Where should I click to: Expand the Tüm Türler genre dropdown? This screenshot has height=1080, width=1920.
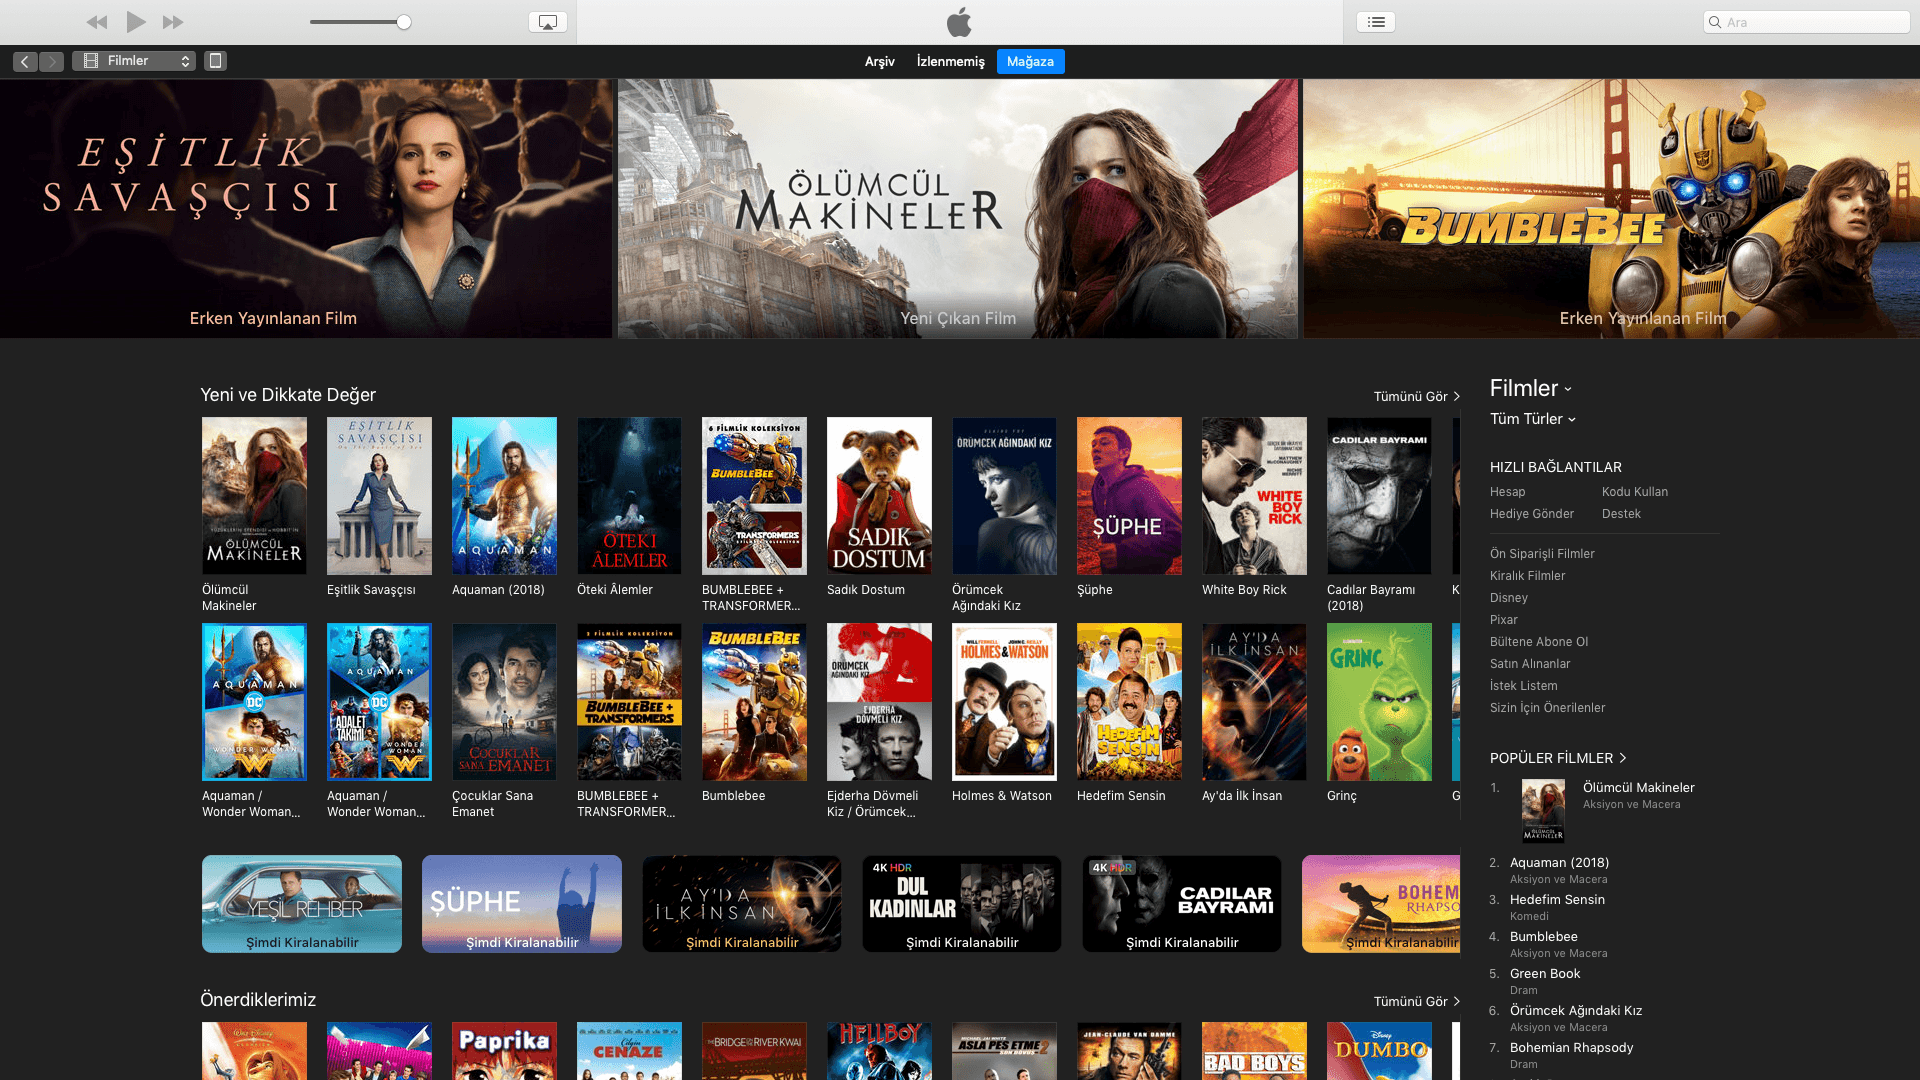pyautogui.click(x=1532, y=419)
